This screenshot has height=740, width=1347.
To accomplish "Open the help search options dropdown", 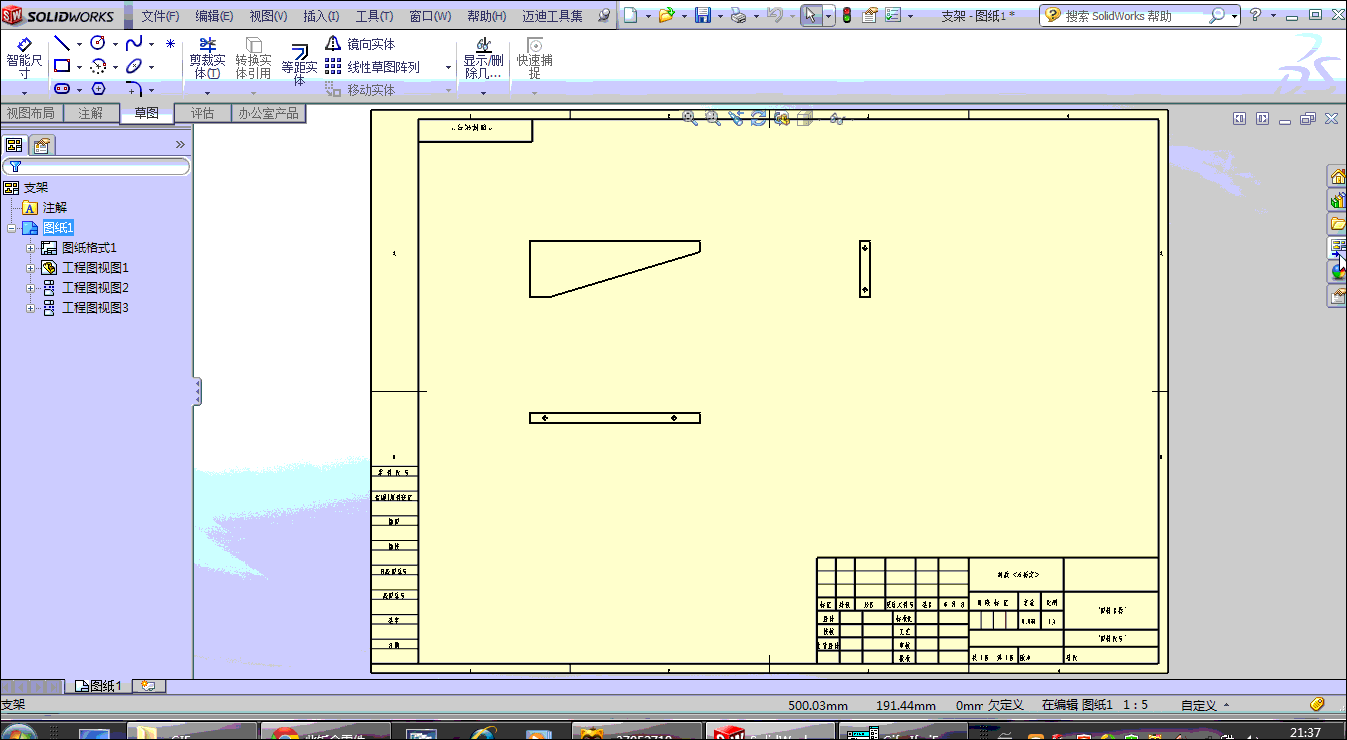I will pyautogui.click(x=1234, y=16).
